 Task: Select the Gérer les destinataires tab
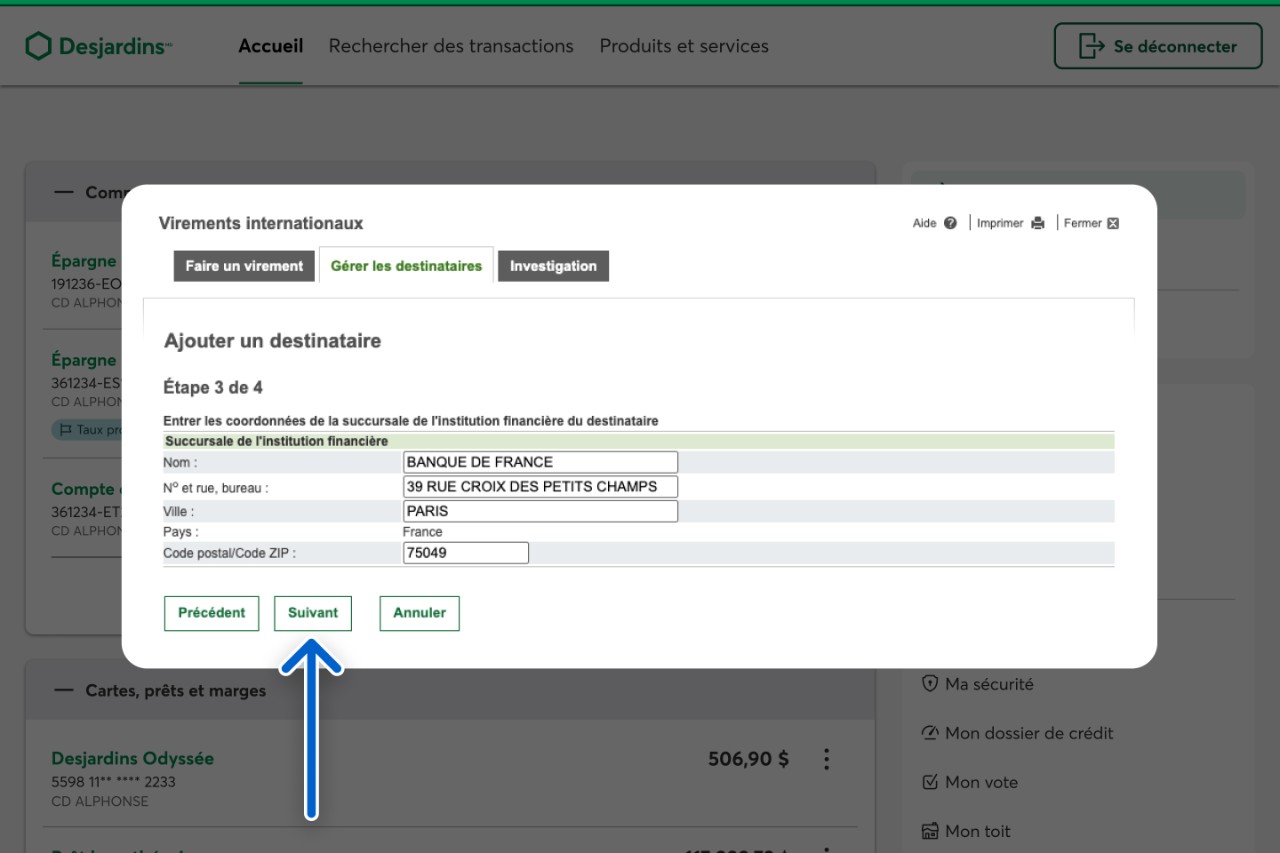pos(406,266)
